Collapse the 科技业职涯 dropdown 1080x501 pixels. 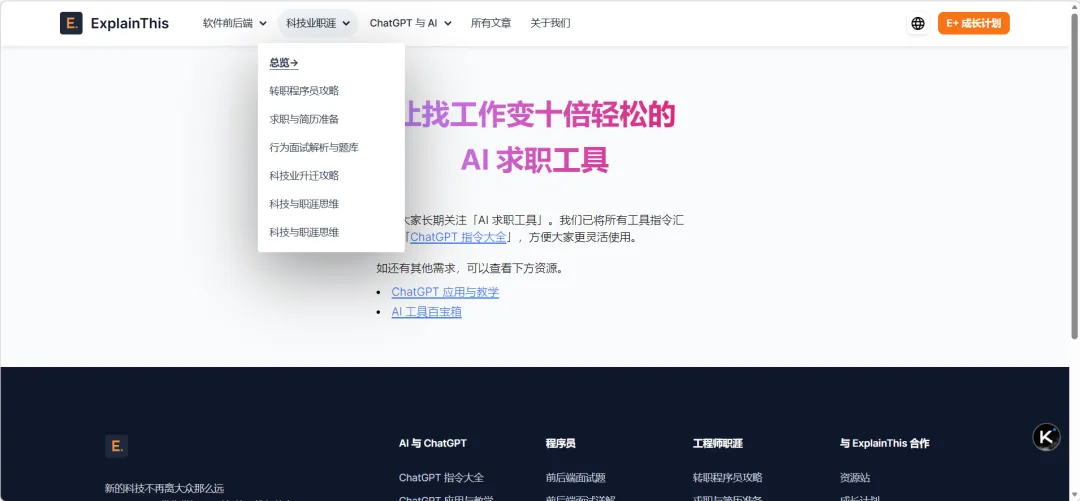[x=318, y=23]
